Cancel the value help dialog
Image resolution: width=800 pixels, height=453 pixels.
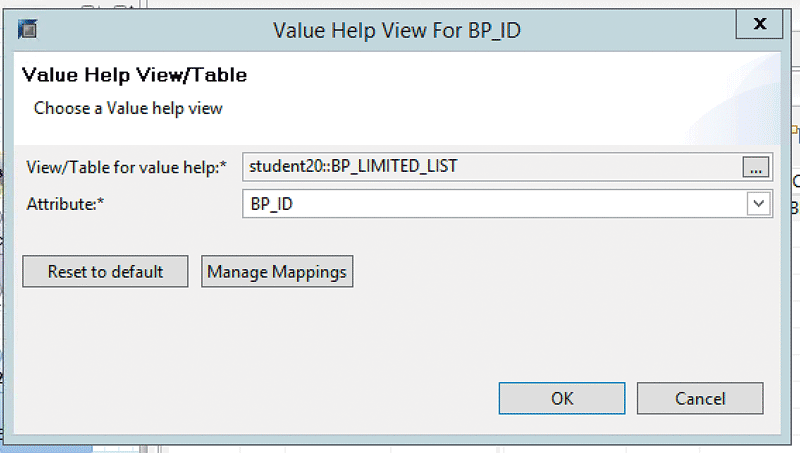pos(700,398)
